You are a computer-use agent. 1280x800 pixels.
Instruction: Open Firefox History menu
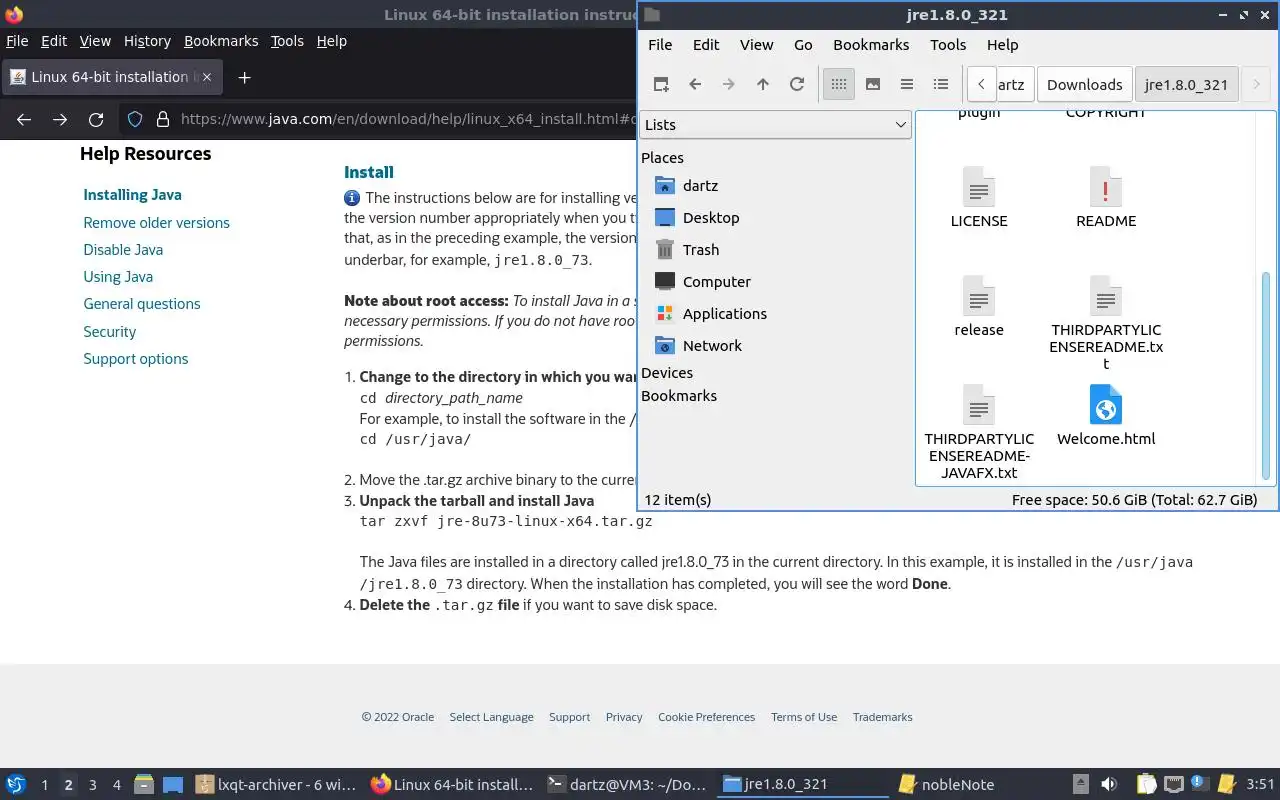147,41
